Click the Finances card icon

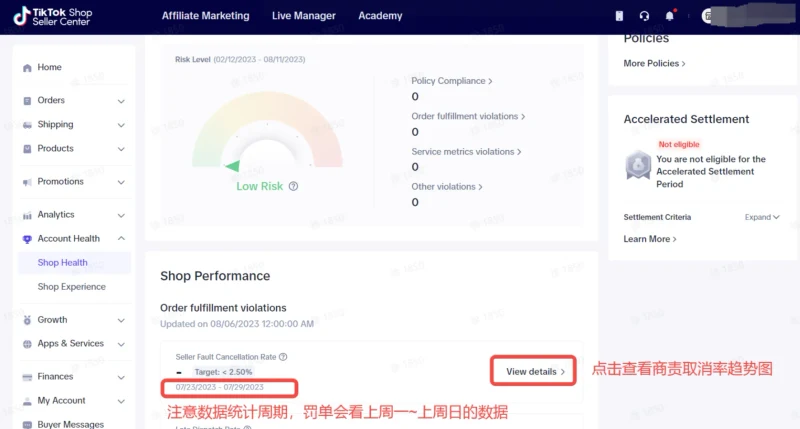pyautogui.click(x=27, y=377)
